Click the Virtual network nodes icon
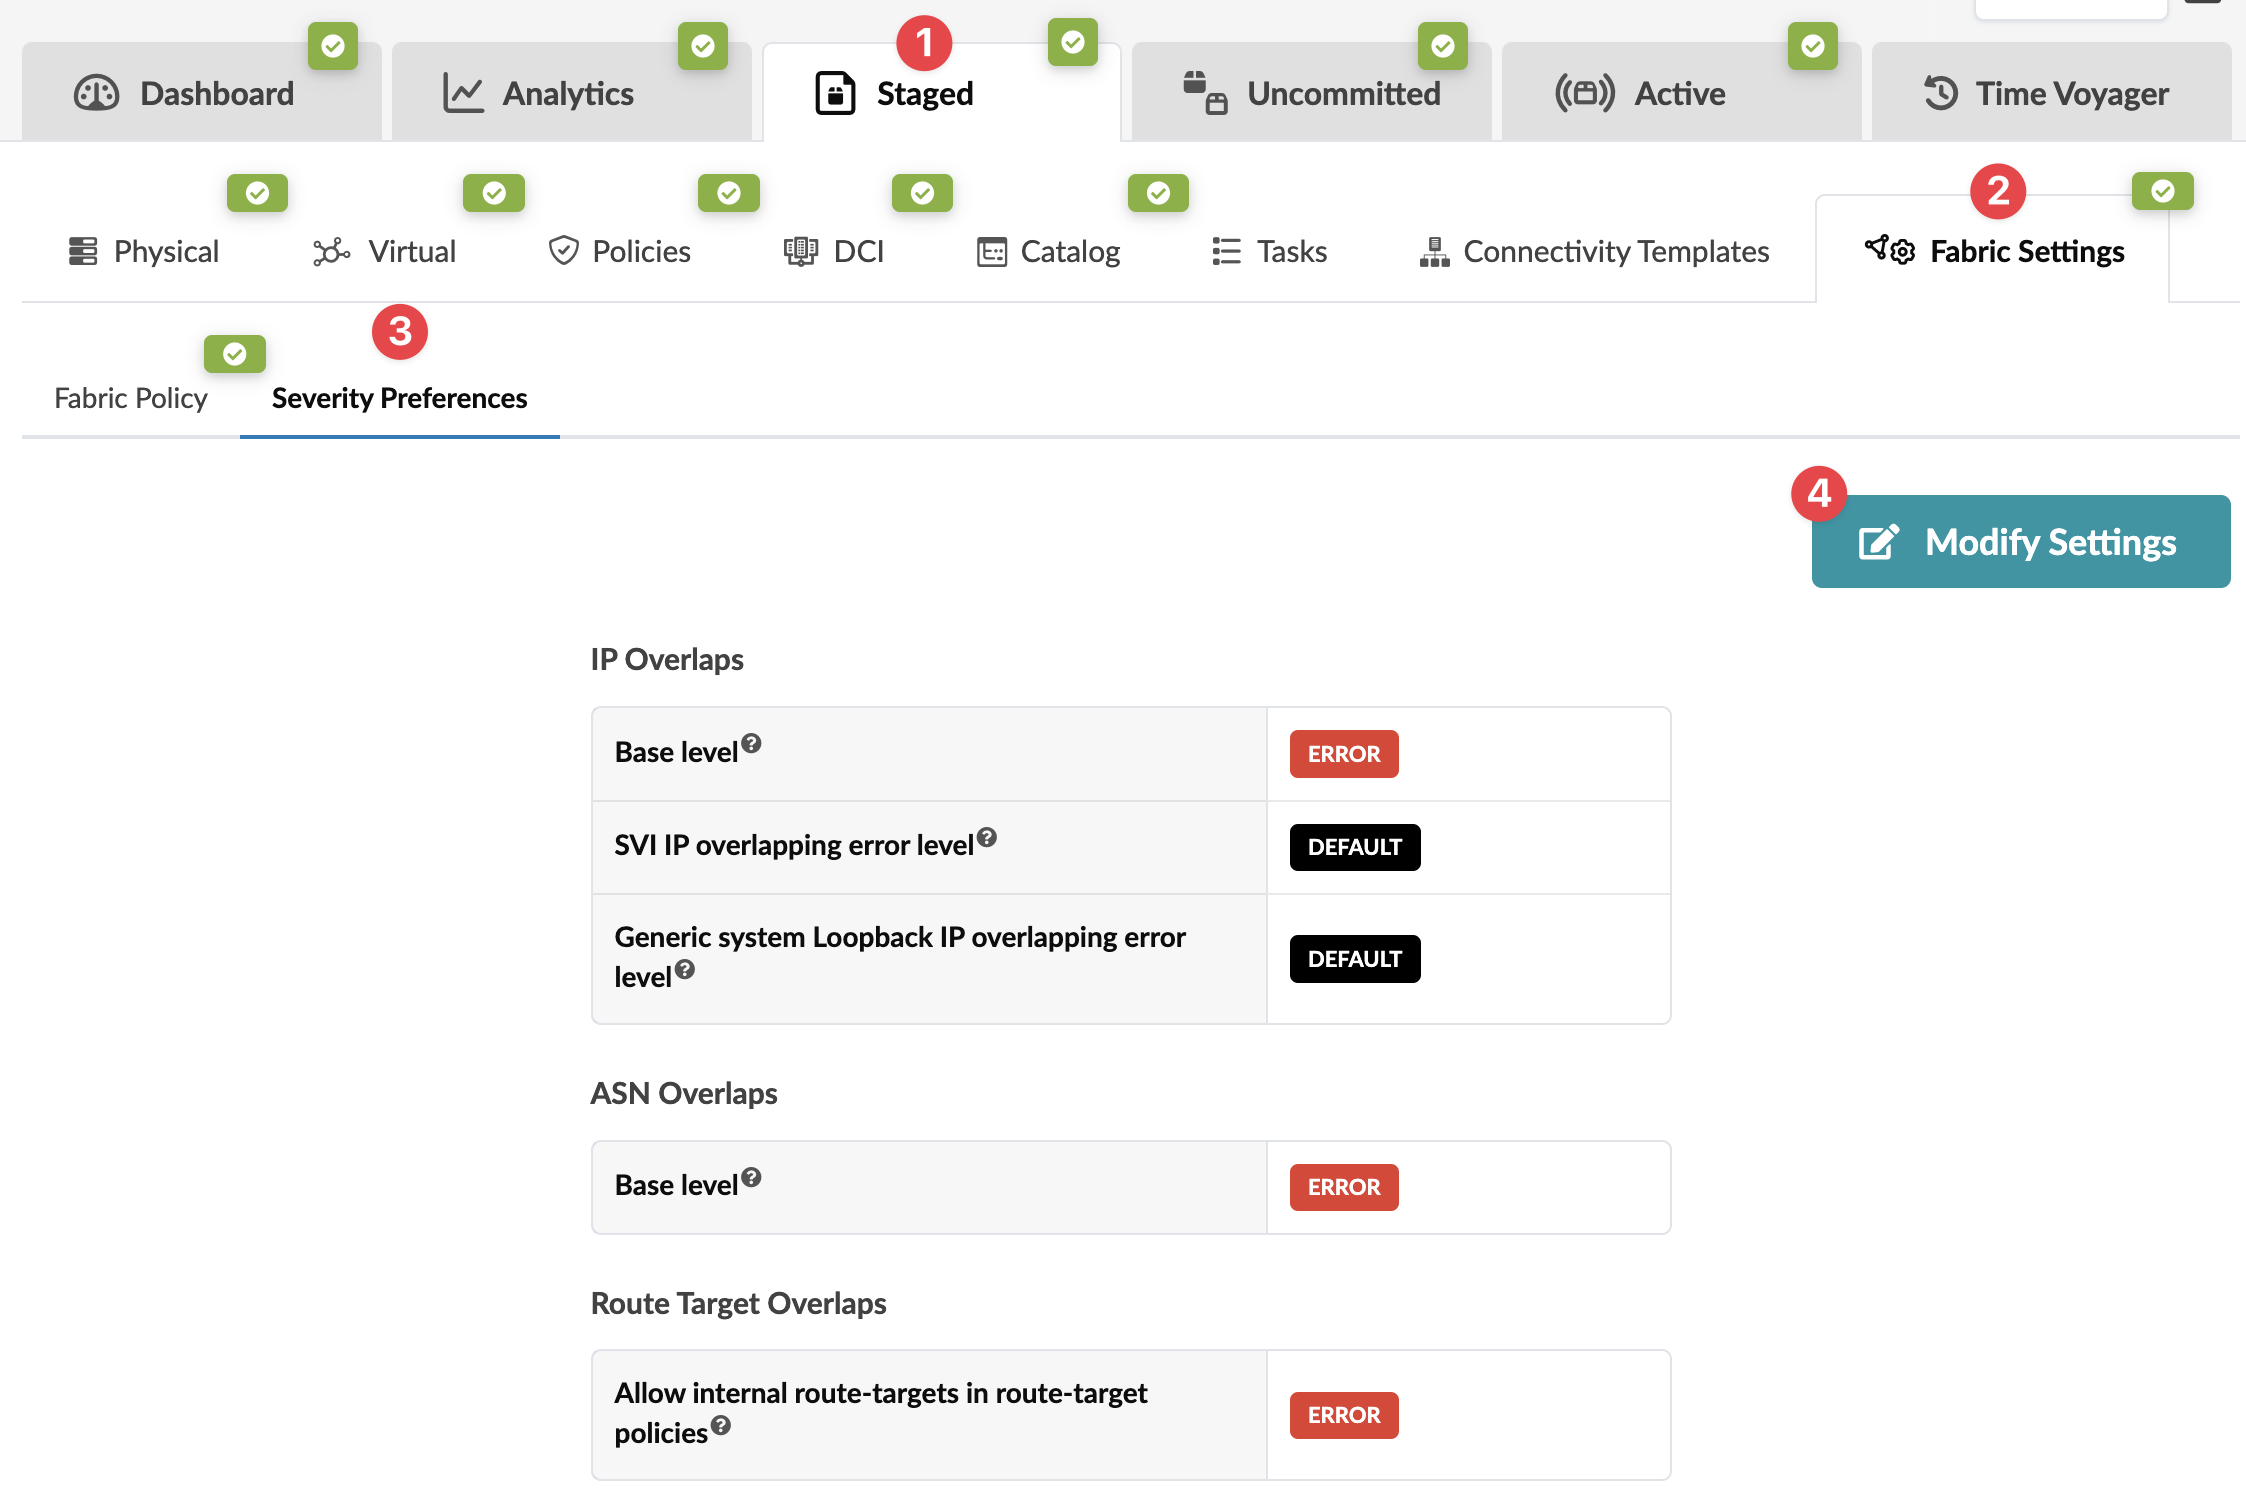 (331, 252)
